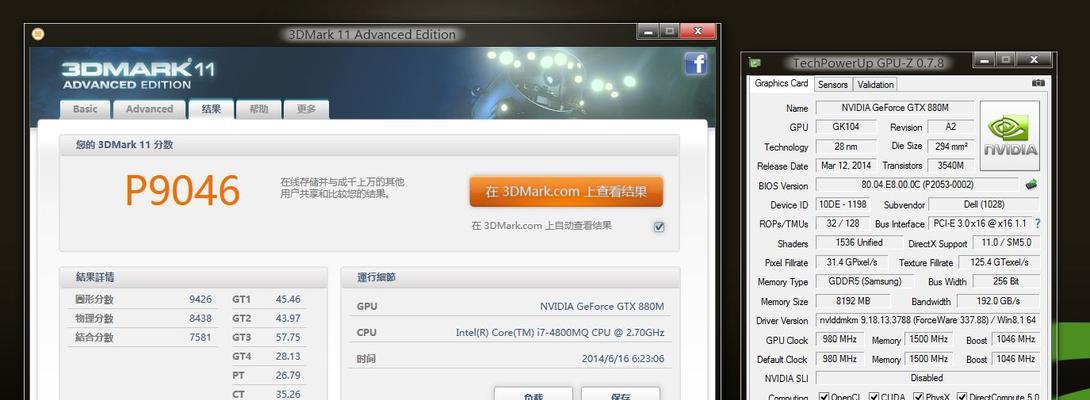The image size is (1090, 400).
Task: Toggle the CUDA checkbox in GPU-Z
Action: pyautogui.click(x=875, y=397)
